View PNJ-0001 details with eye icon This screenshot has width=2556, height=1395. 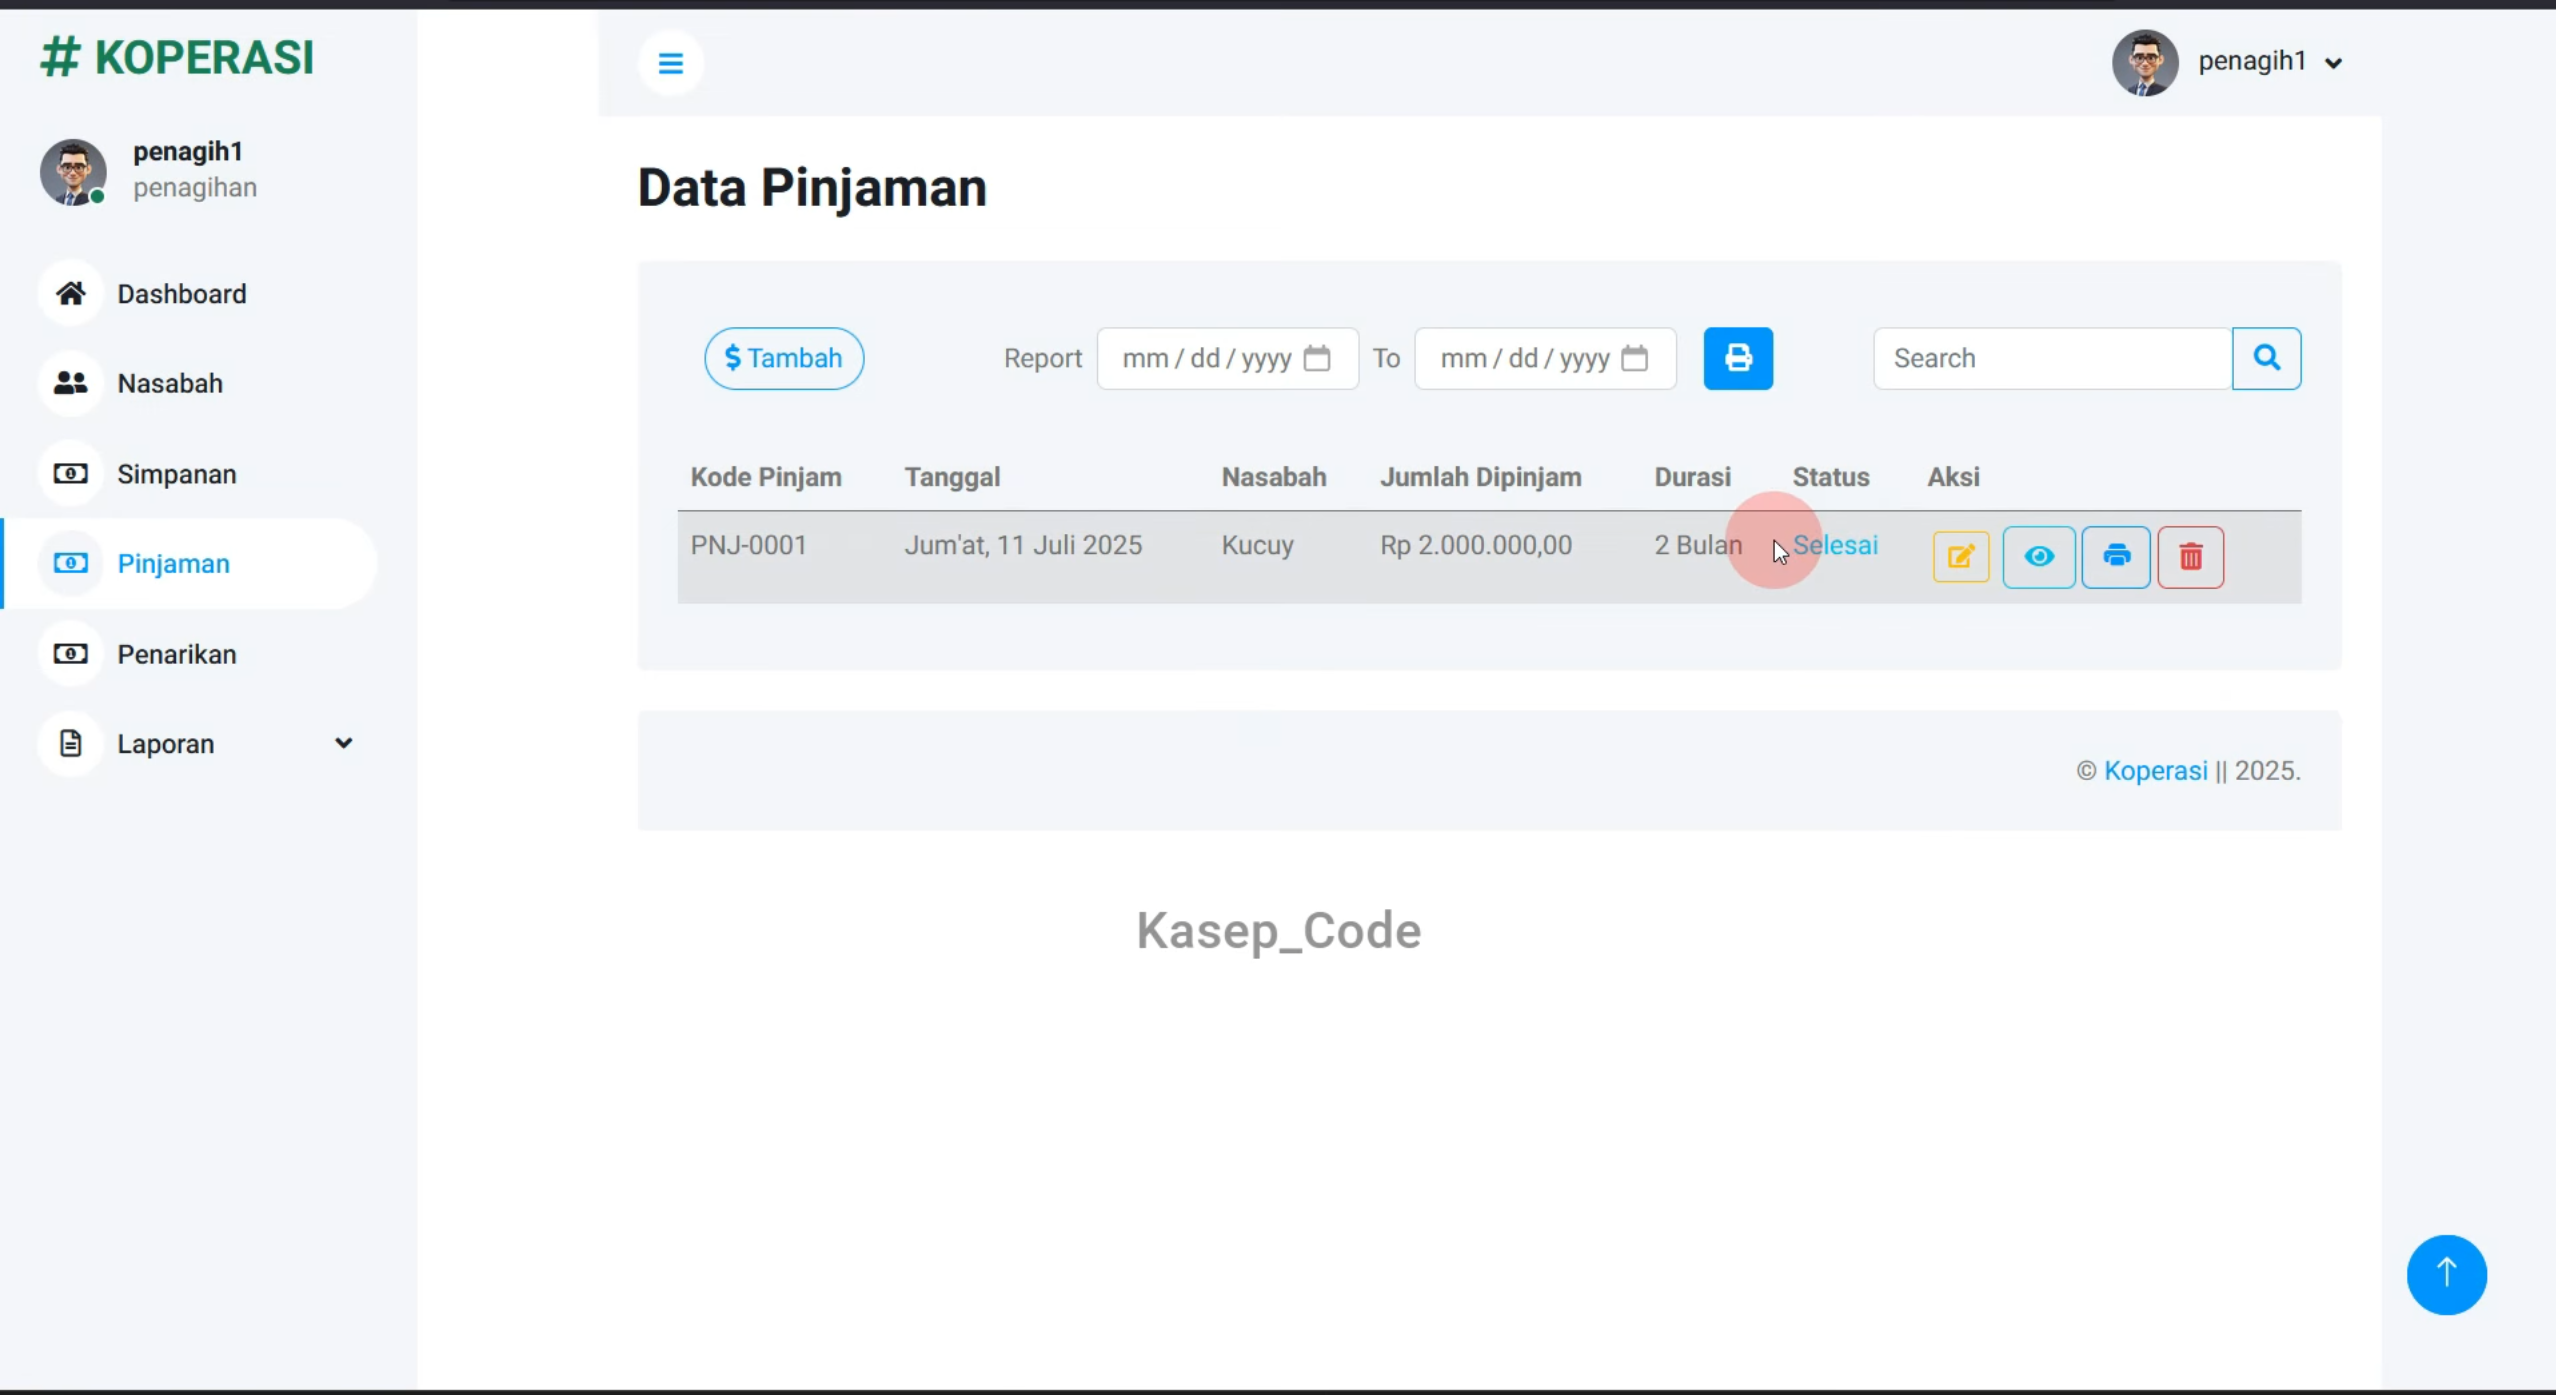2038,556
